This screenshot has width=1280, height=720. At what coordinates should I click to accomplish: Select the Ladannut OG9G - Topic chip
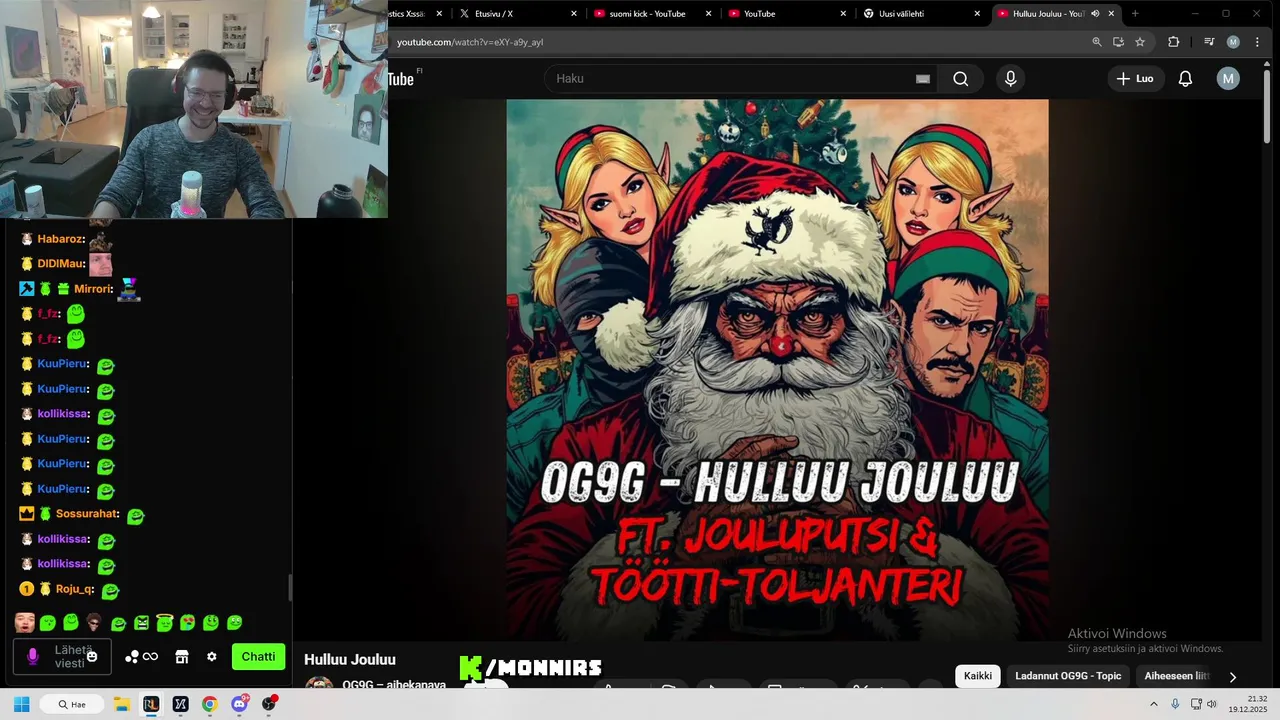(x=1068, y=676)
